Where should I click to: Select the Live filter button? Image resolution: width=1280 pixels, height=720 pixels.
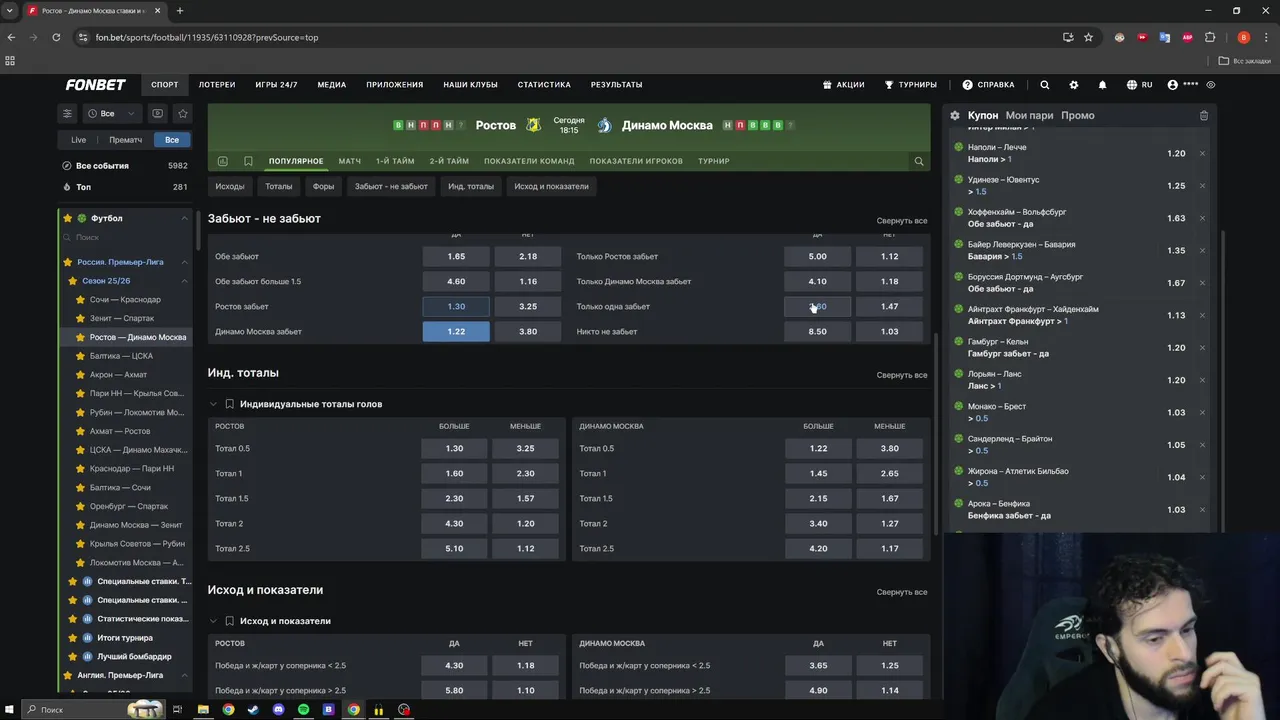[x=78, y=140]
